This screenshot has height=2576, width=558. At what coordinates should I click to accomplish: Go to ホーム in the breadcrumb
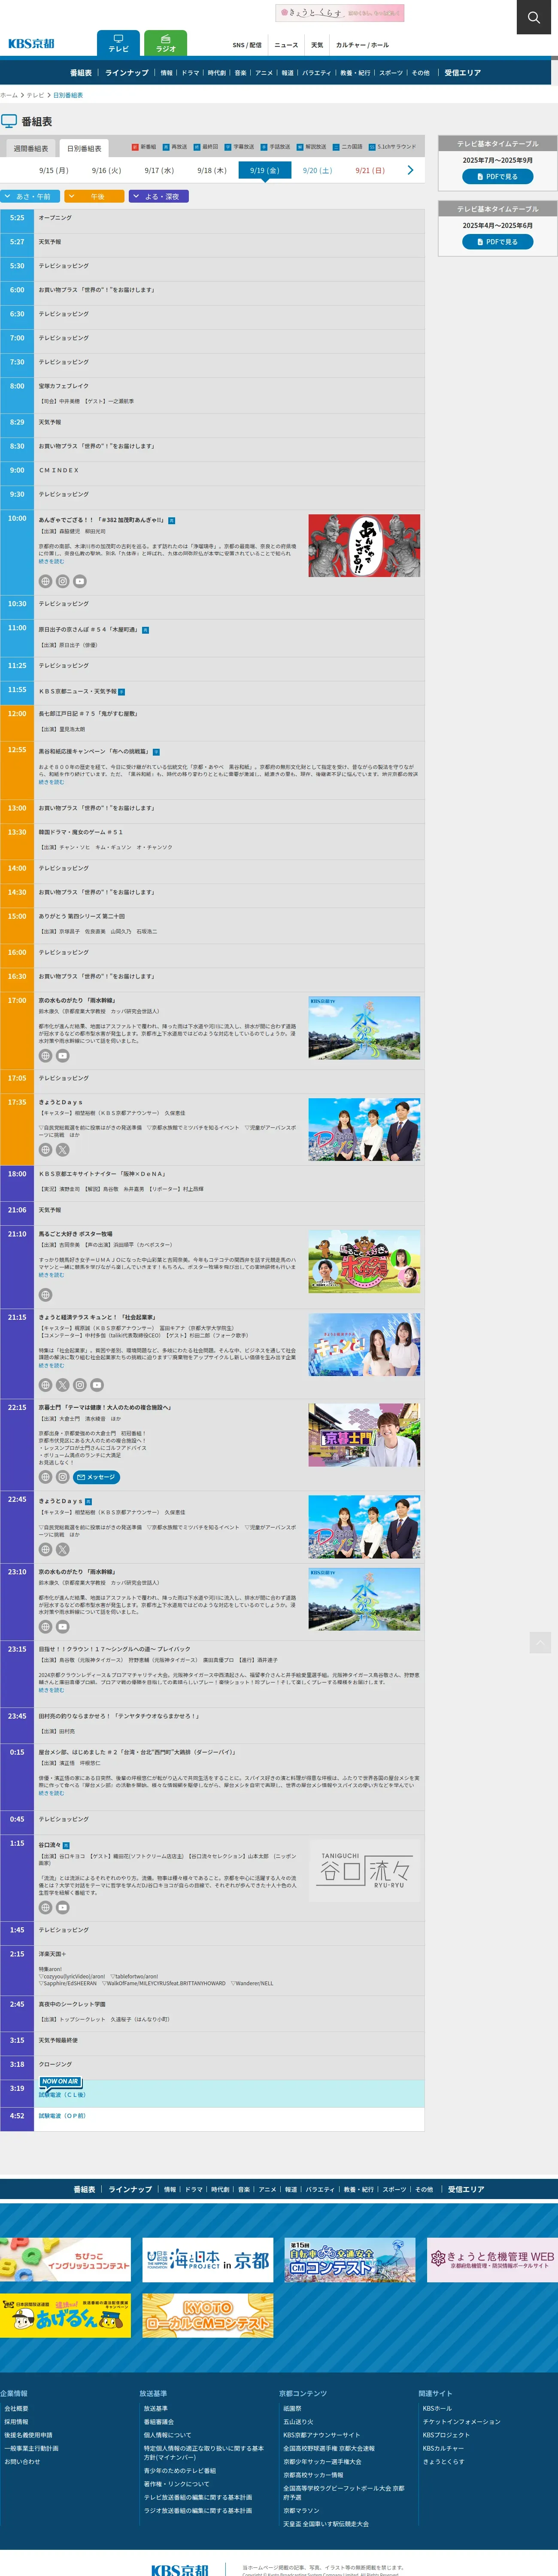pos(9,95)
